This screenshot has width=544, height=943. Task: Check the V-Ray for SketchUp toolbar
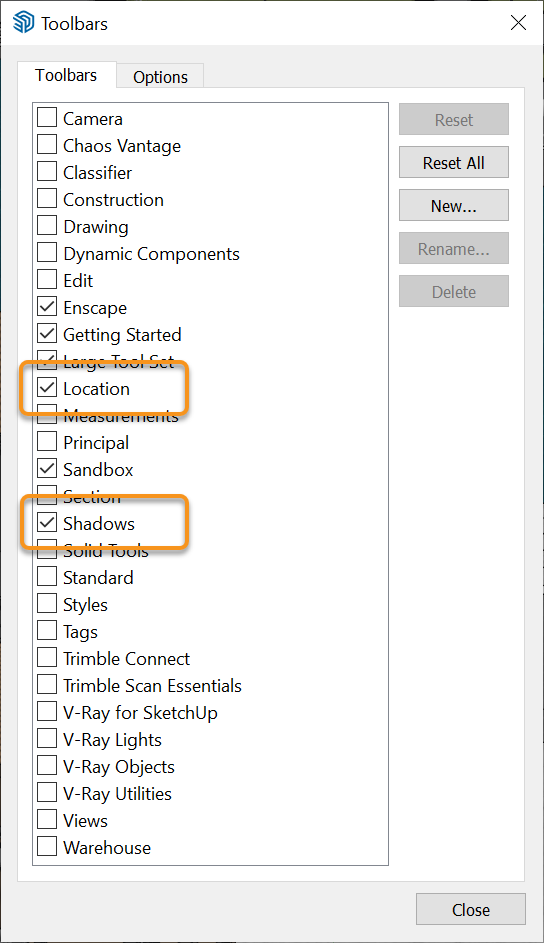coord(47,711)
